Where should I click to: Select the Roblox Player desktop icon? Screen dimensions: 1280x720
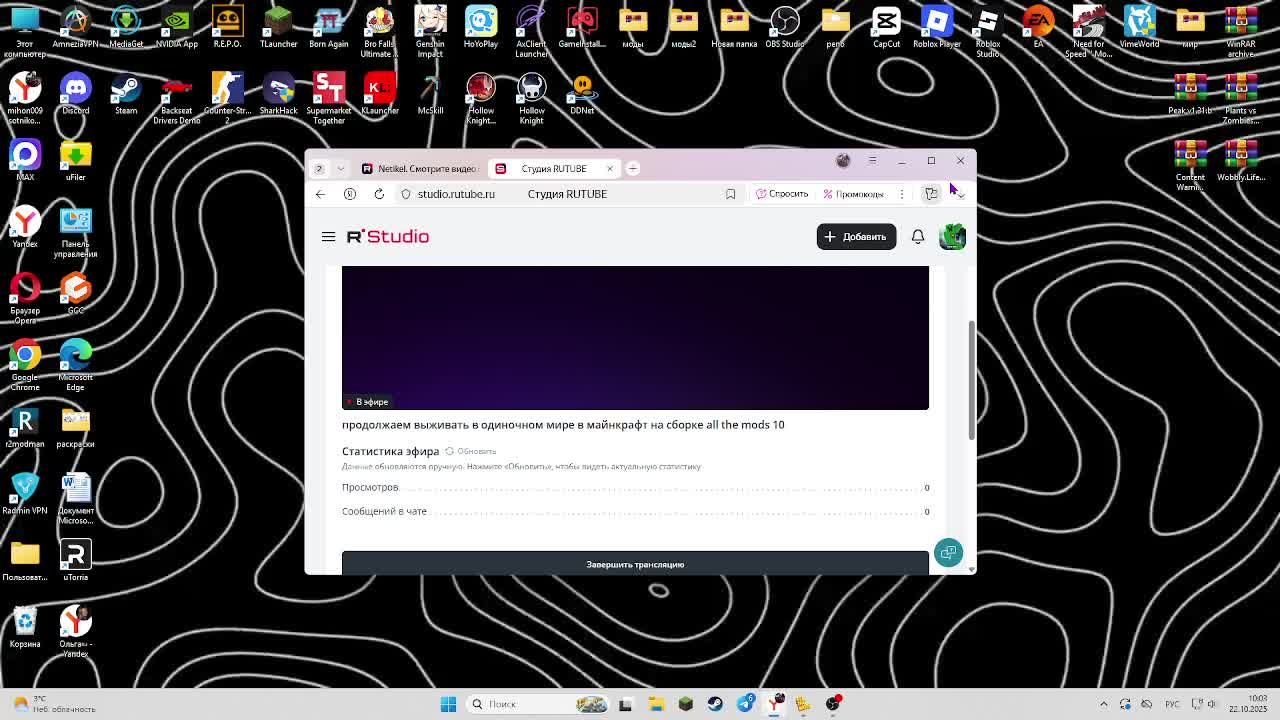click(937, 27)
